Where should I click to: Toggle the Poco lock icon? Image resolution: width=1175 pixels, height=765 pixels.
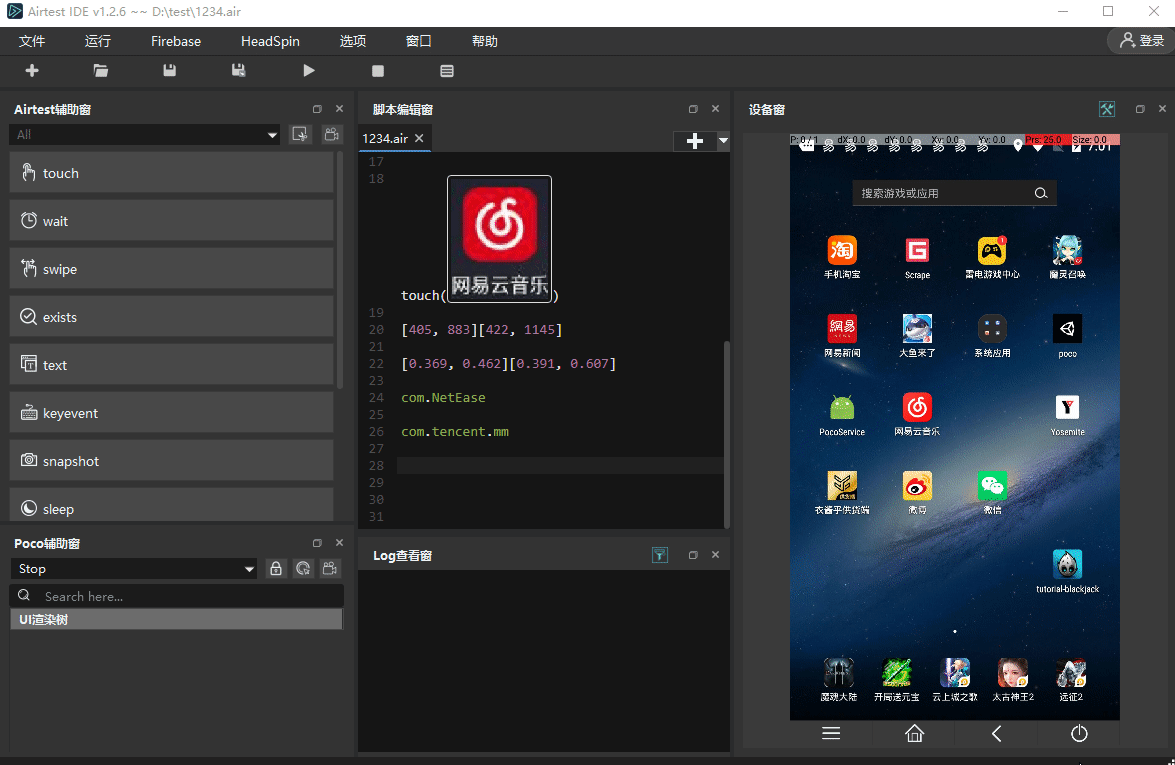[276, 569]
